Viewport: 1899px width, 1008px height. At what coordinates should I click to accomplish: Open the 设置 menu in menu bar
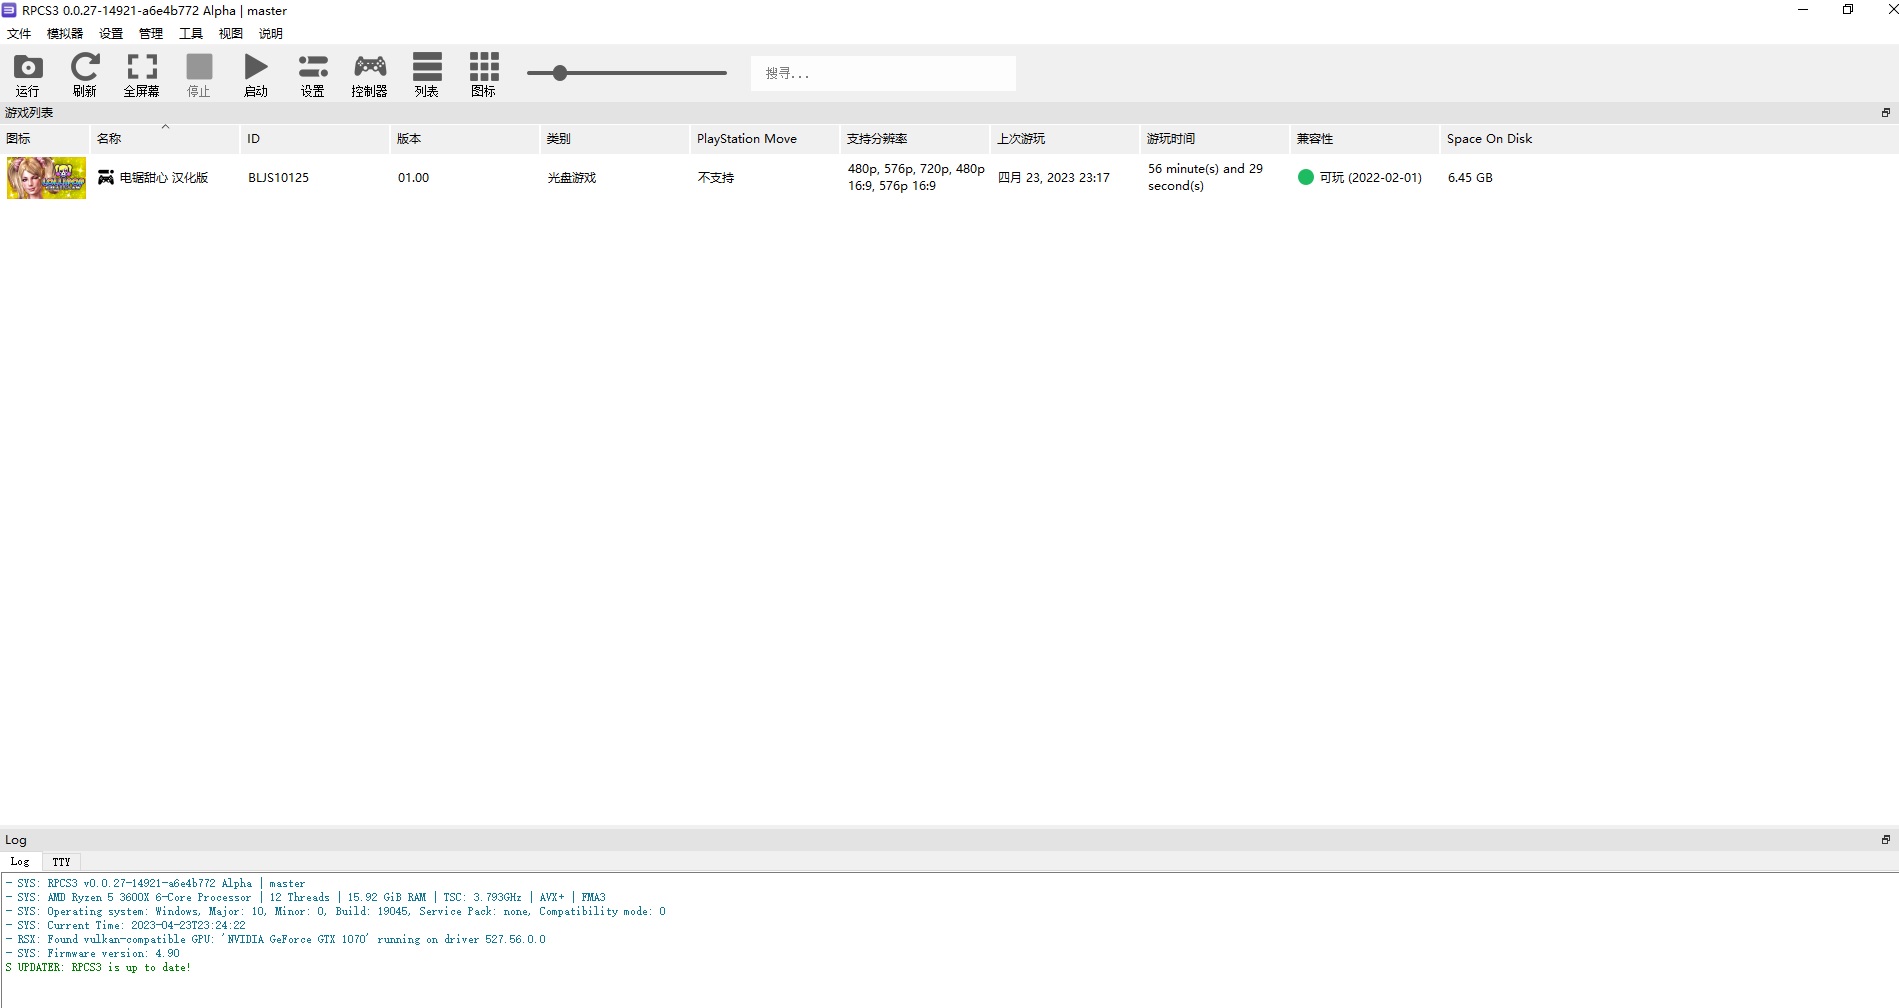(111, 33)
